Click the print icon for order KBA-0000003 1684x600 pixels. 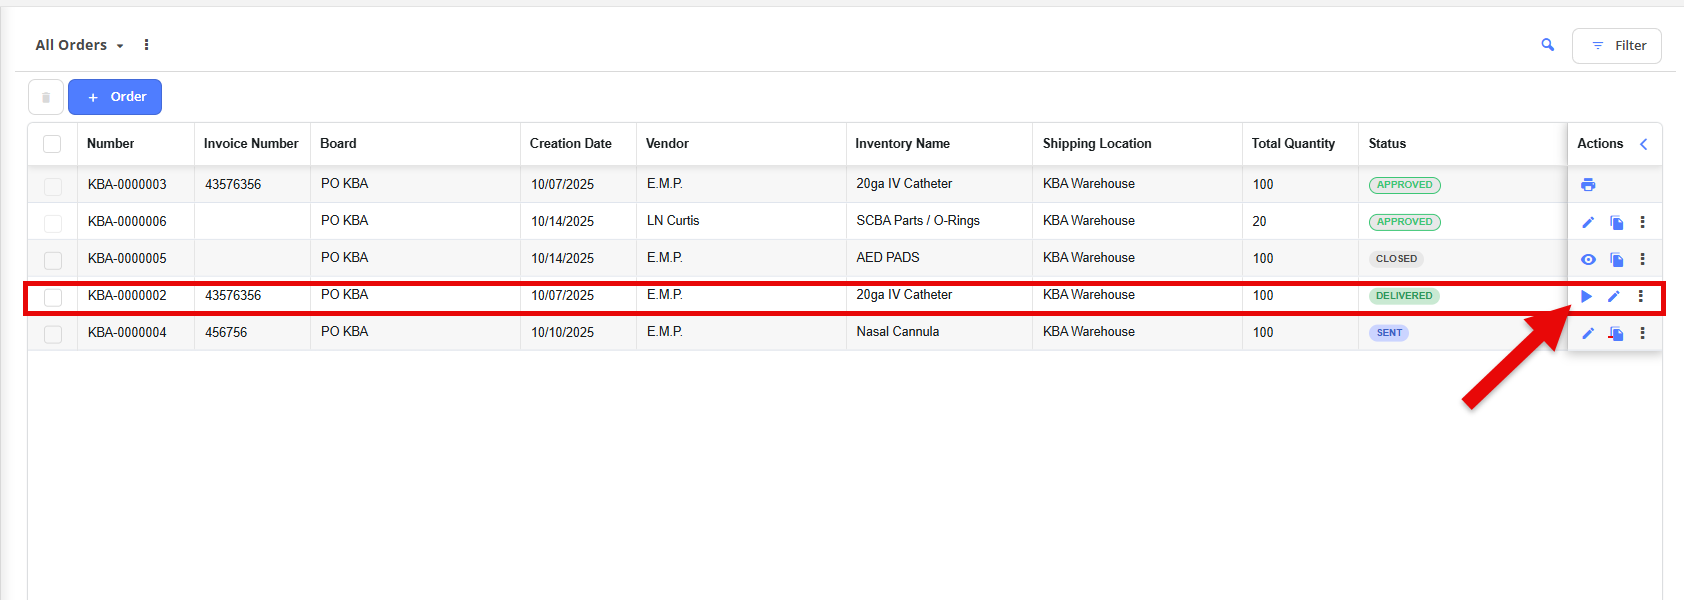coord(1588,185)
